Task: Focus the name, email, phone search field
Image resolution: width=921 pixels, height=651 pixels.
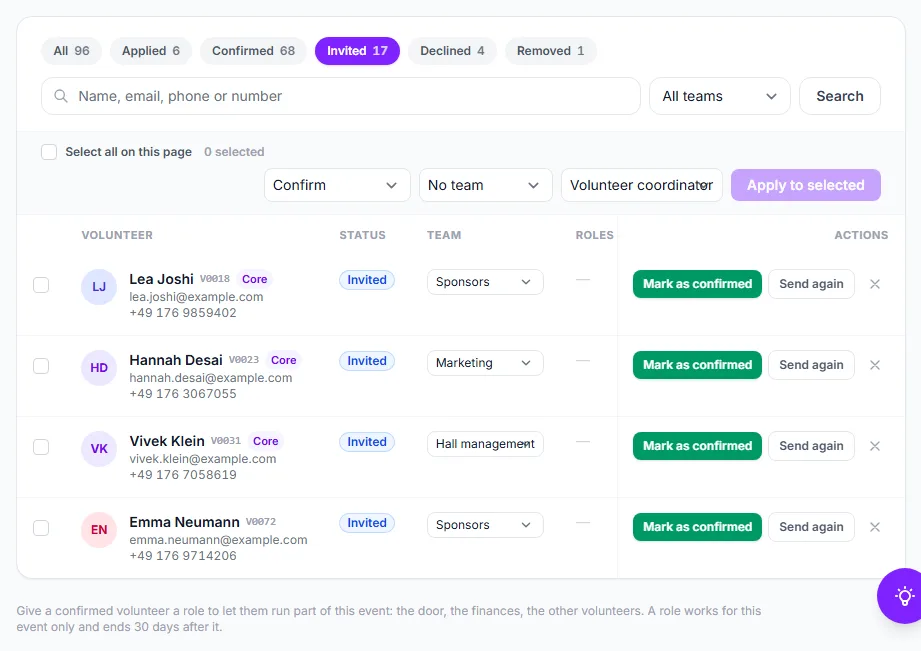Action: 341,96
